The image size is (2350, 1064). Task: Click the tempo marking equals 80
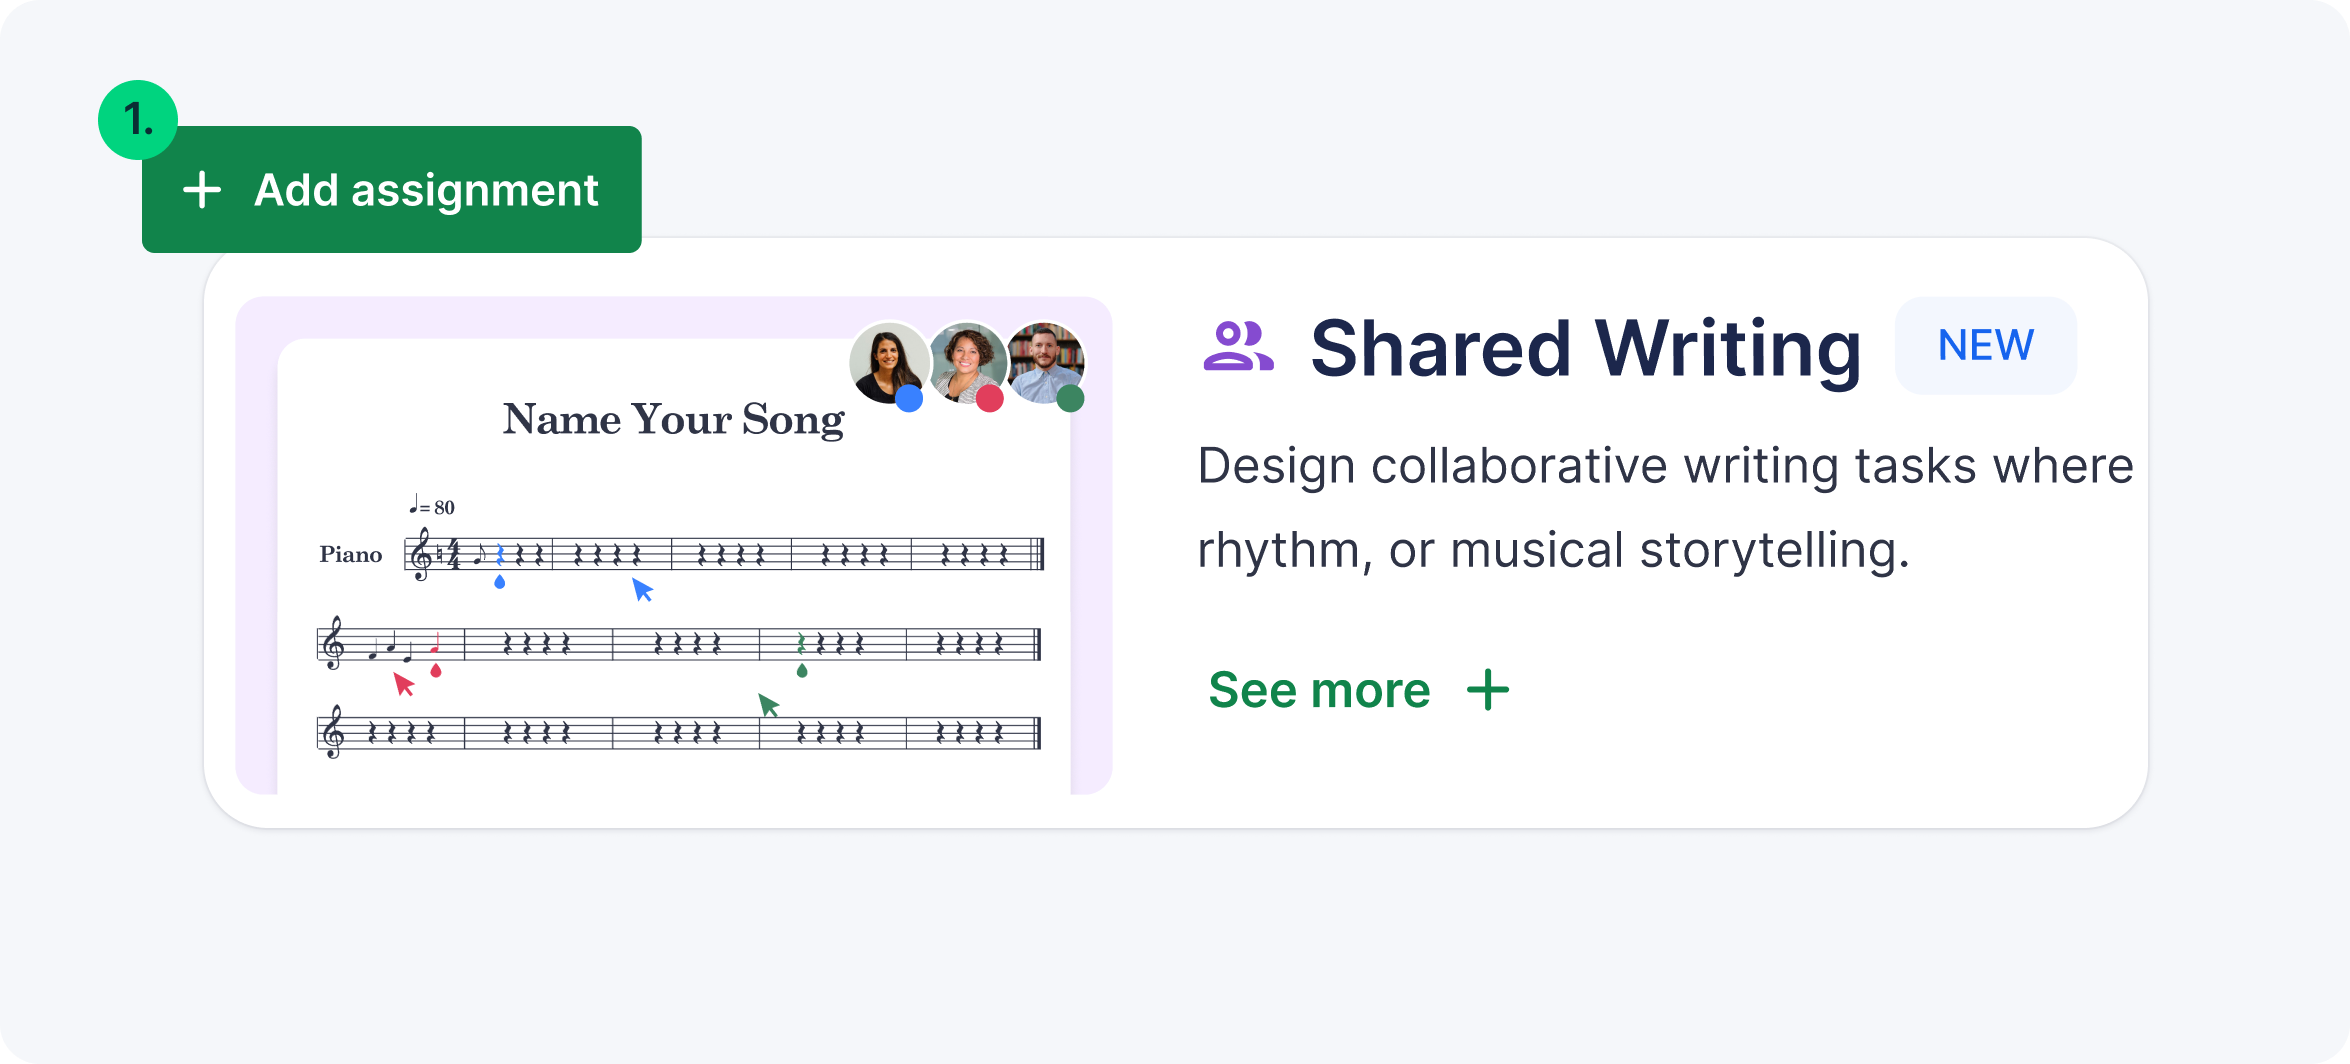point(432,506)
